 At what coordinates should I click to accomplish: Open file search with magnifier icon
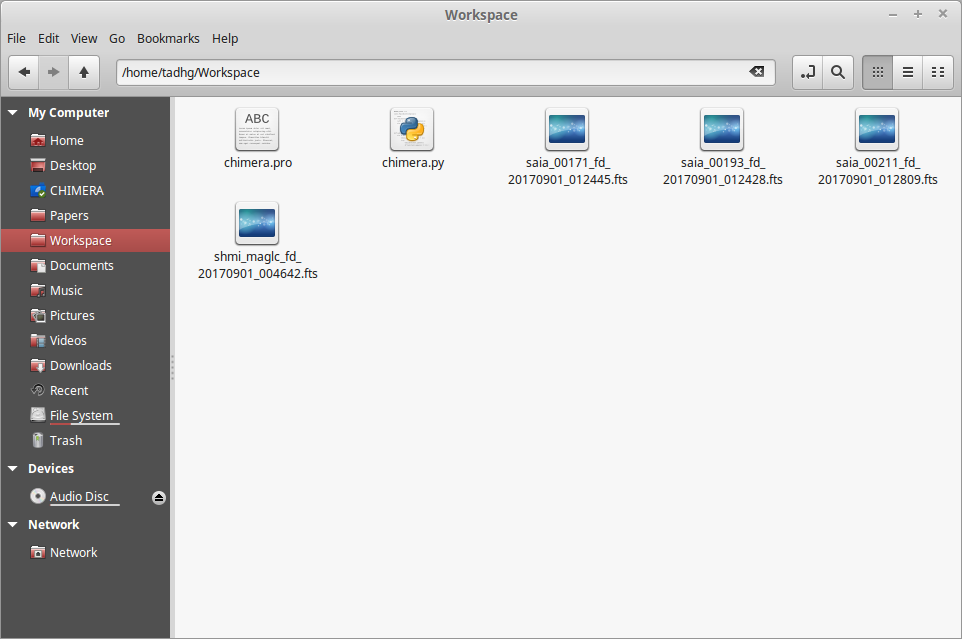click(x=838, y=72)
